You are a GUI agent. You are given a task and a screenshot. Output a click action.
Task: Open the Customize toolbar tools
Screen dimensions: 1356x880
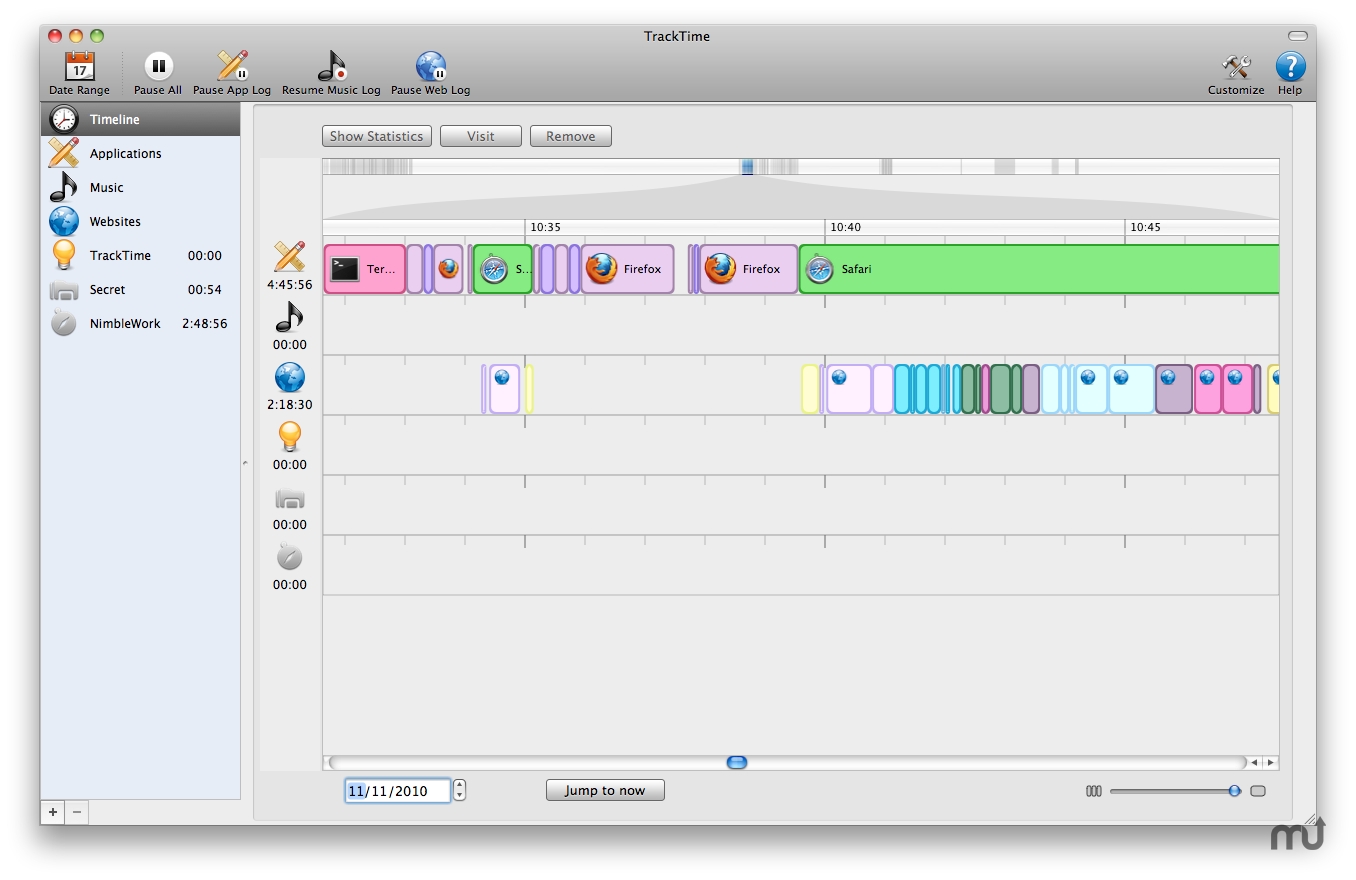[1236, 68]
